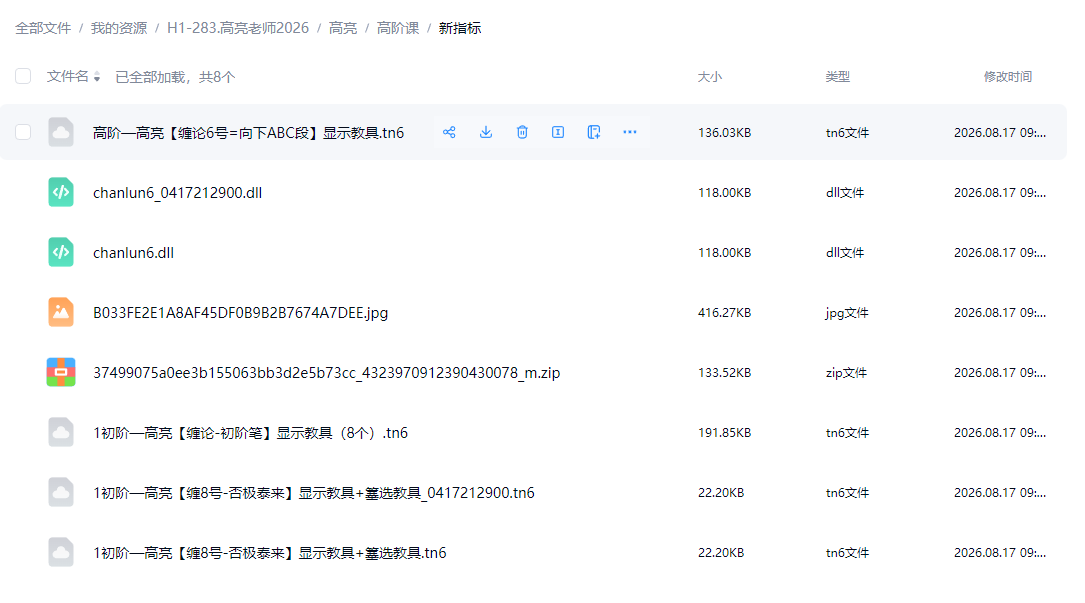Click the file icon of chanlun6_0417212900.dll
Screen dimensions: 1085x603
(x=61, y=192)
